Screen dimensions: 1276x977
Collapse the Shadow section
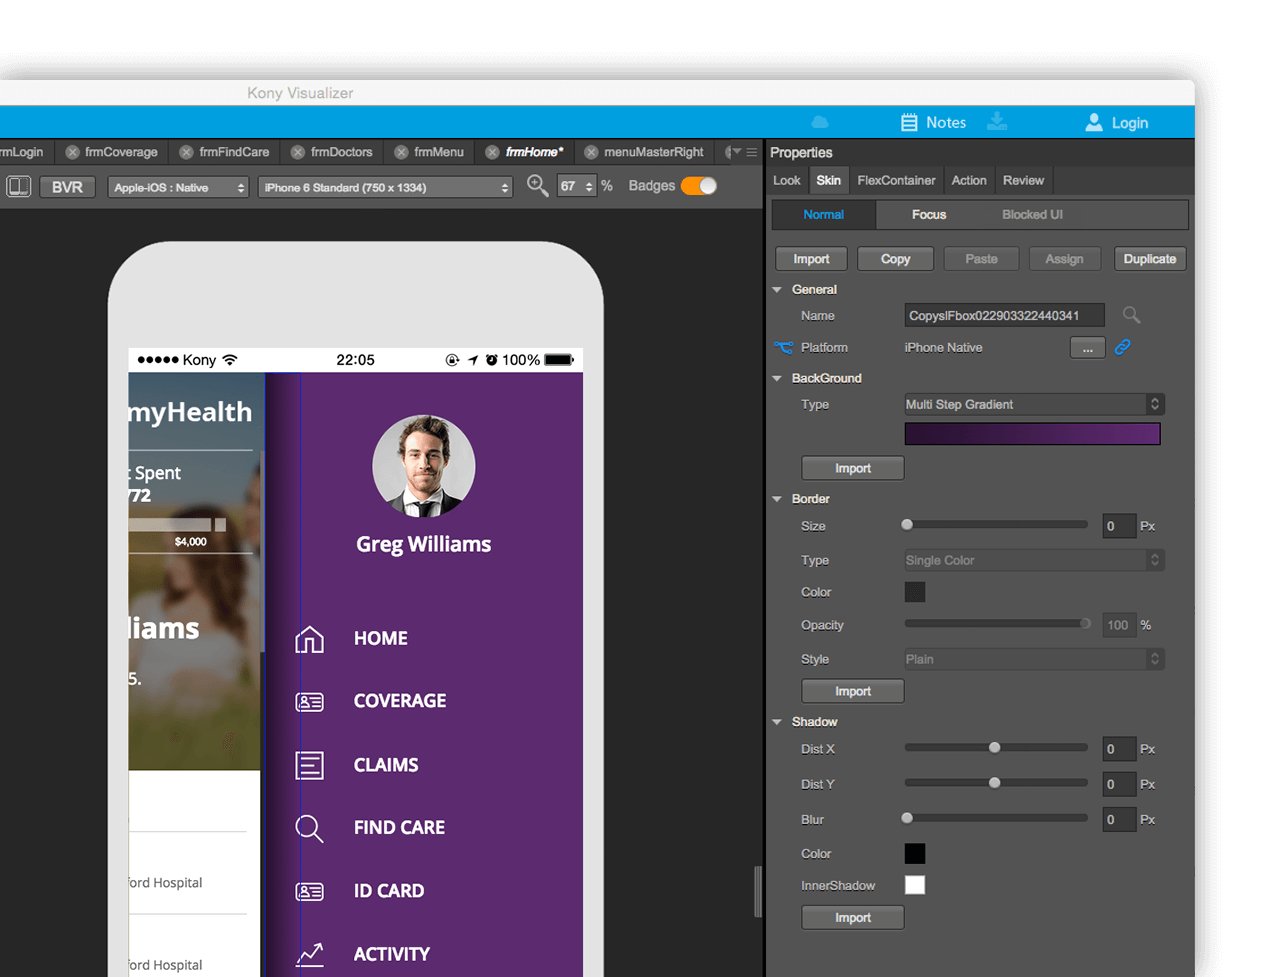coord(777,721)
